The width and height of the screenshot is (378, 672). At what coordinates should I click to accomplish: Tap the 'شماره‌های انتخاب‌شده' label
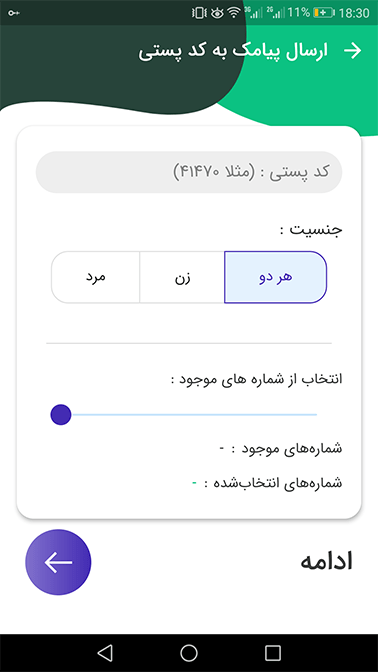click(273, 484)
